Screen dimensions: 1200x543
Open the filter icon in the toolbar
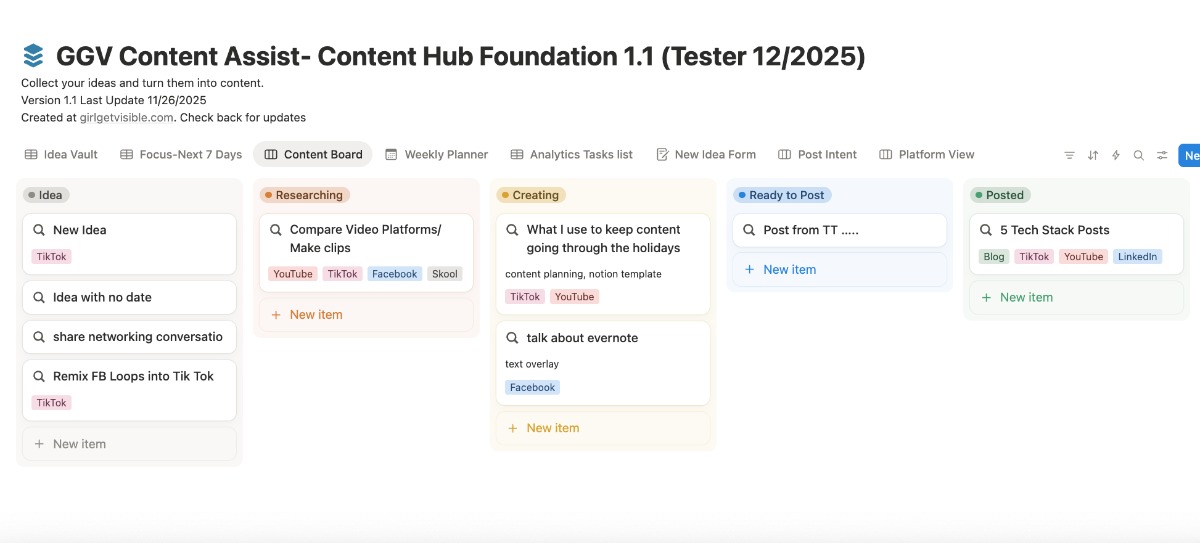(x=1069, y=155)
